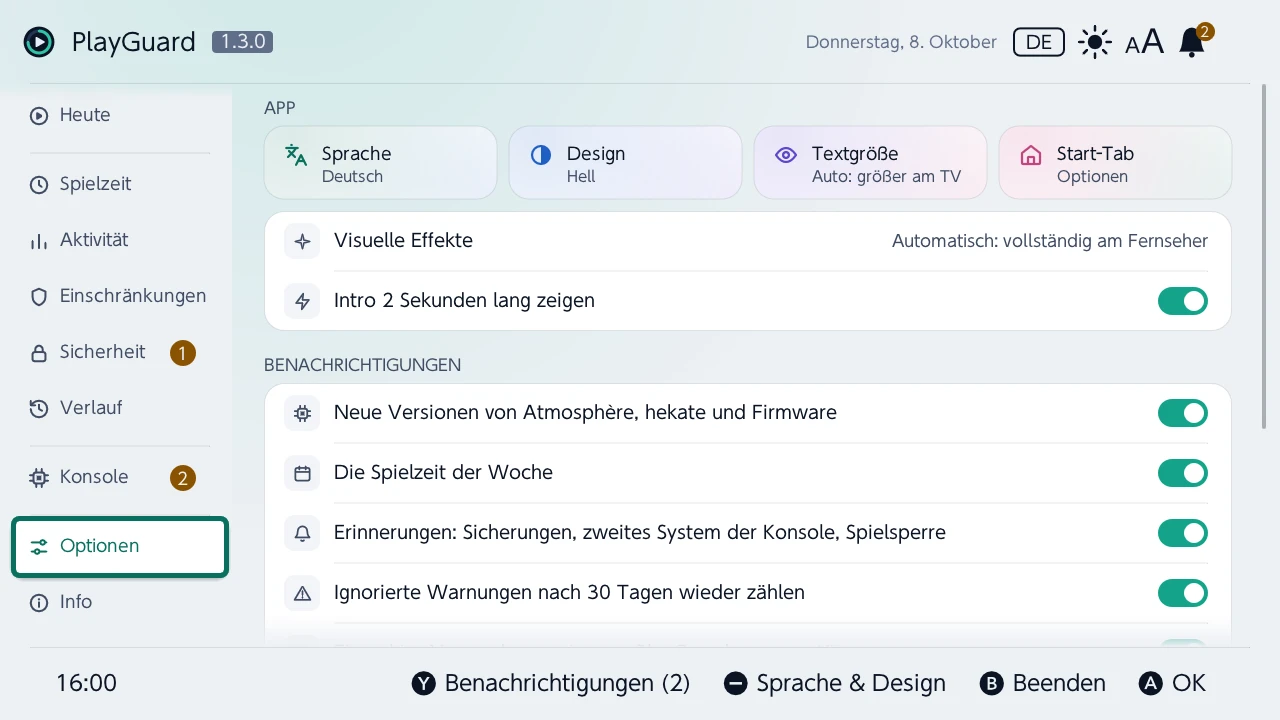
Task: Open the Start-Tab Optionen card
Action: point(1115,163)
